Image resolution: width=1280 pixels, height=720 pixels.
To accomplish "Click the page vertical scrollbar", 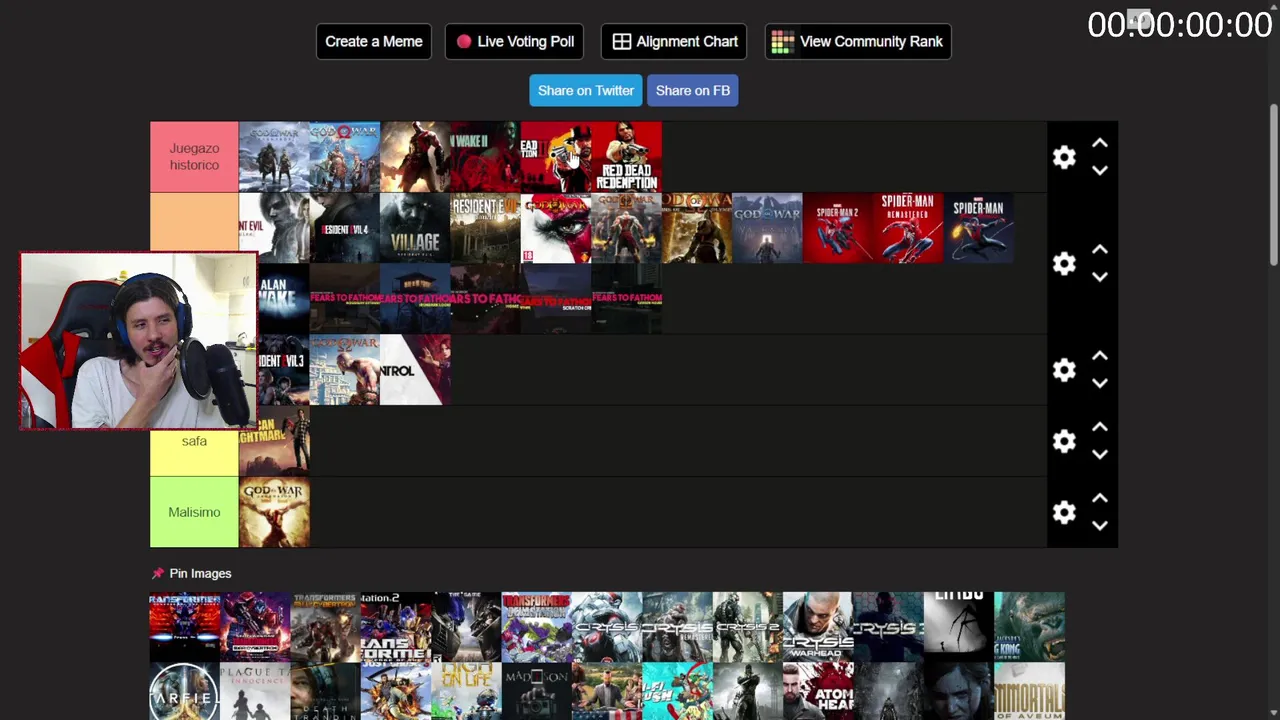I will click(x=1273, y=185).
